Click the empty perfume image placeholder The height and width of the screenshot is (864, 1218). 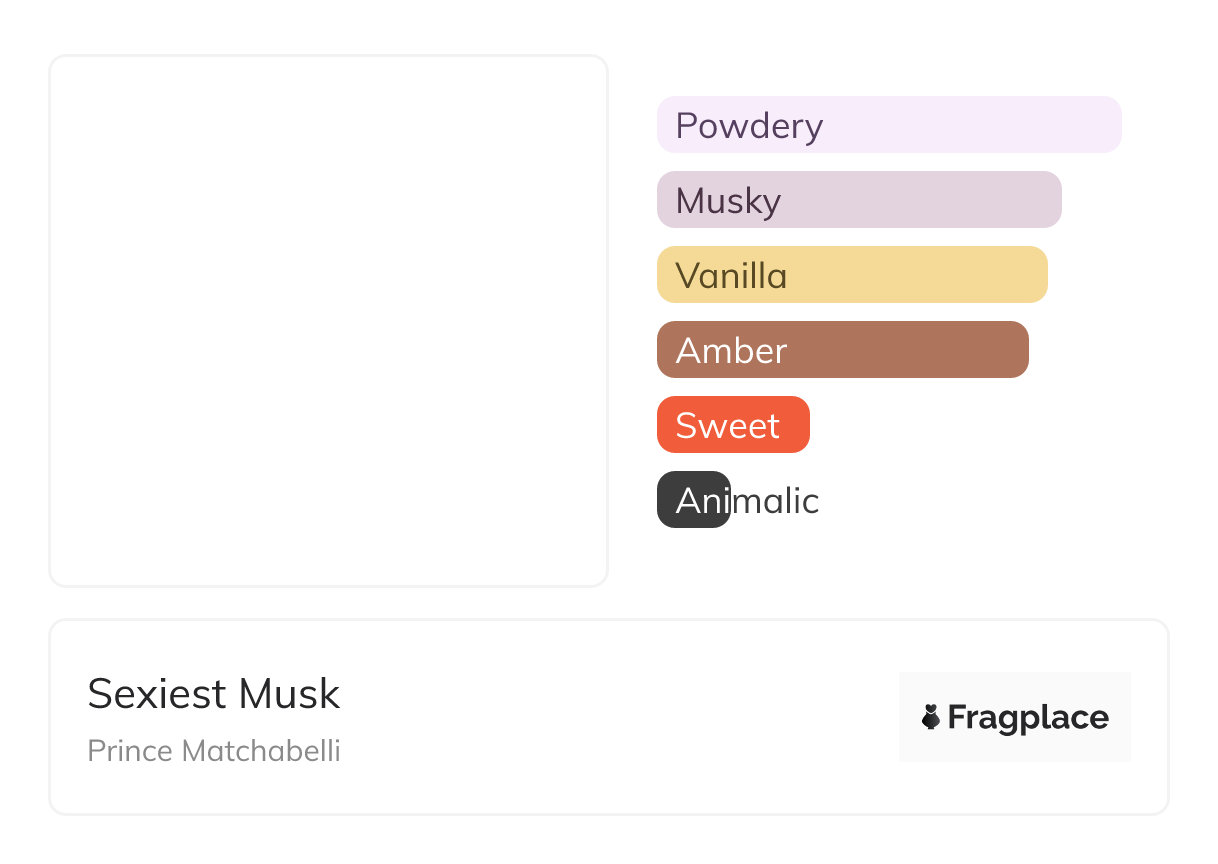(x=329, y=321)
